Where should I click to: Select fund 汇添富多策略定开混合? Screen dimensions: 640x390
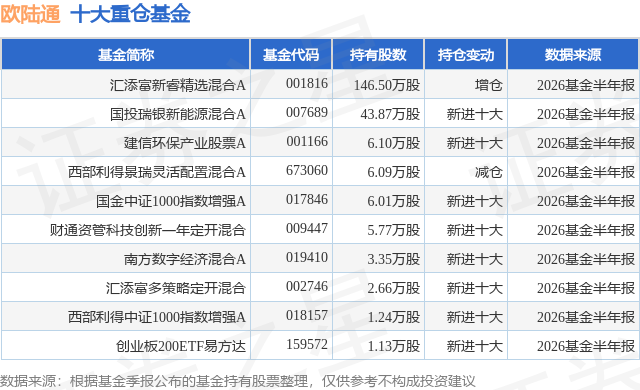(176, 288)
